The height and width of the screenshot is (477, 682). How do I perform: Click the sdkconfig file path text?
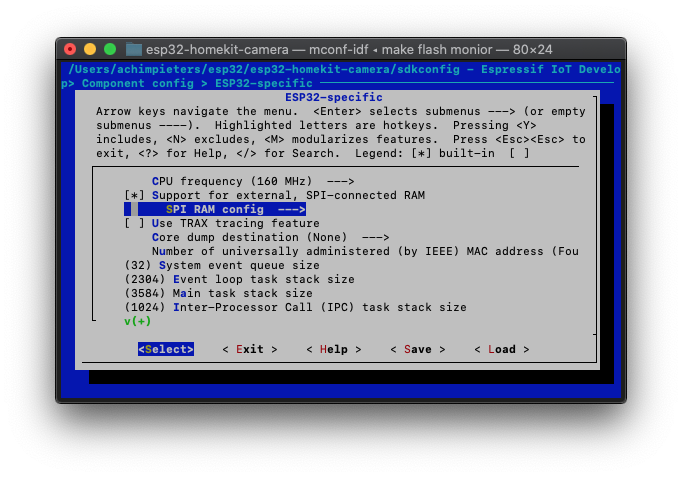pos(264,70)
